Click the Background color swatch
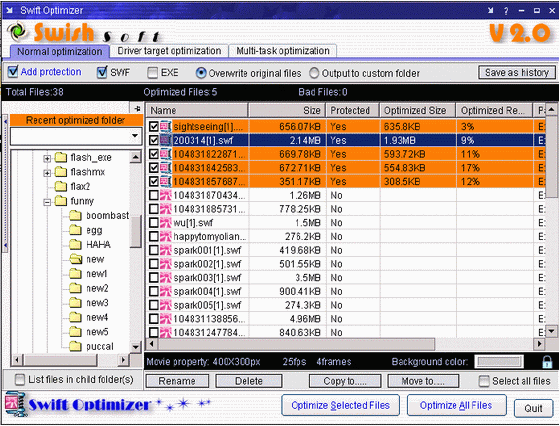This screenshot has height=426, width=560. [x=499, y=362]
